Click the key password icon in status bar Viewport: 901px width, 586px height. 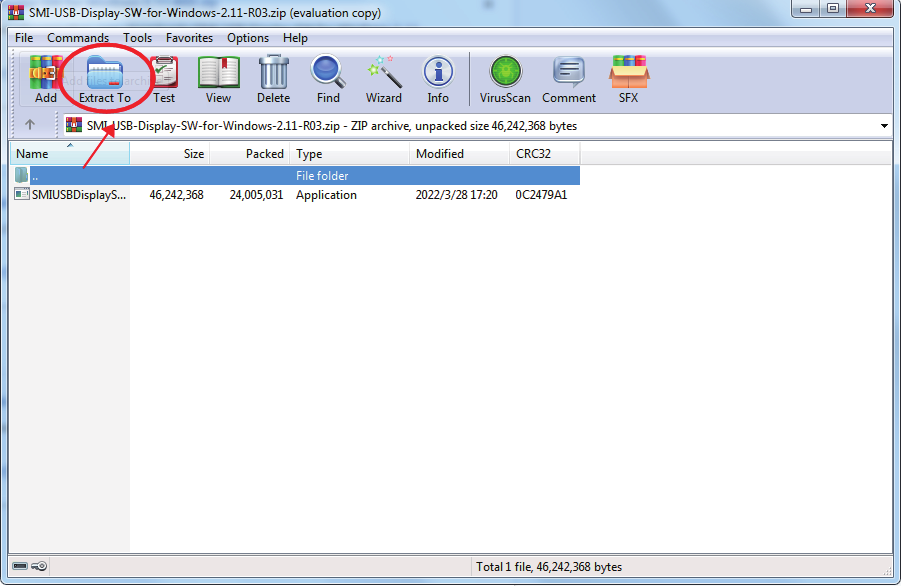39,566
